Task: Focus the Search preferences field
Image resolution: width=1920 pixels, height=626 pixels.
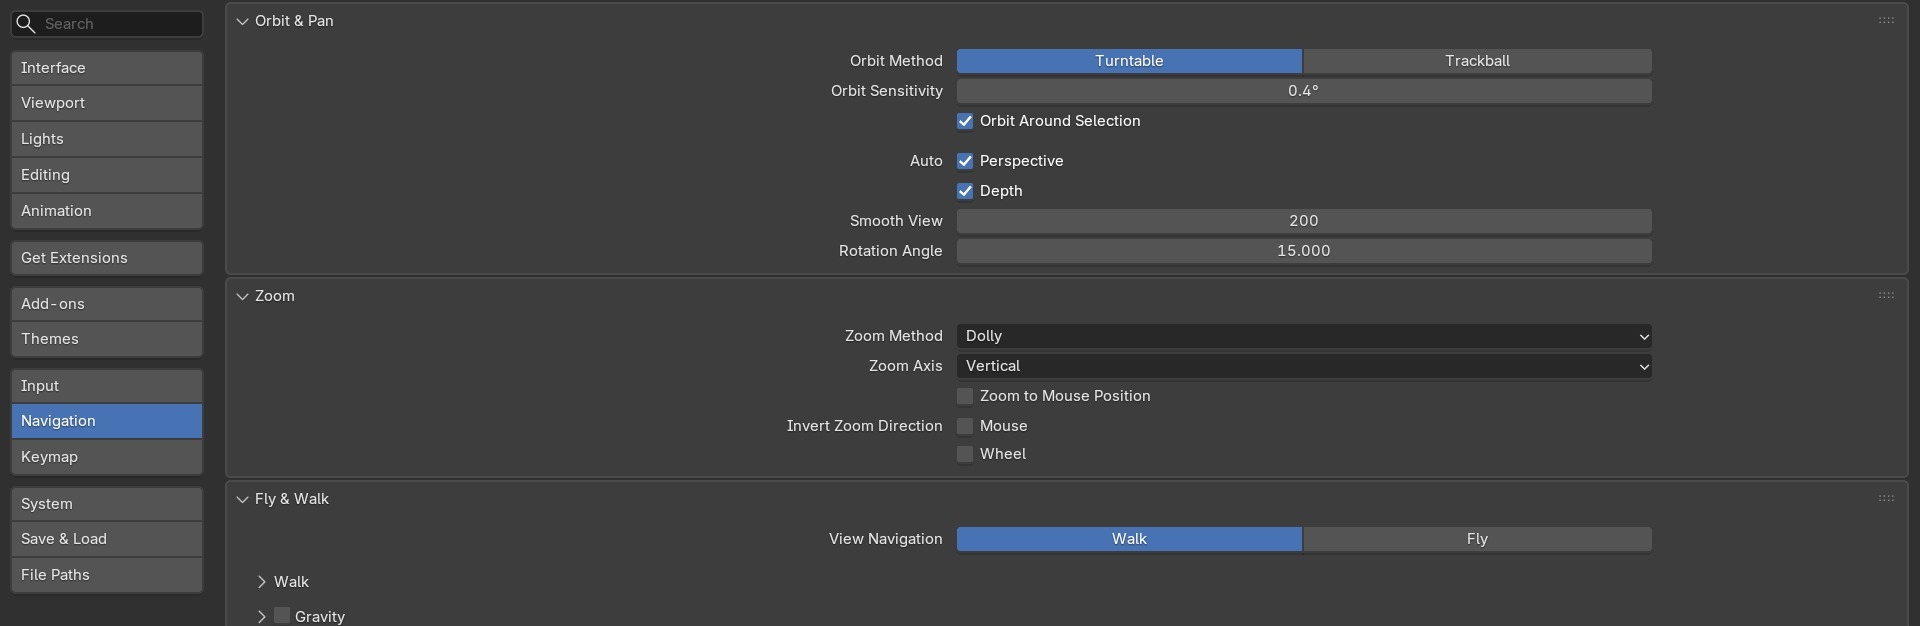Action: coord(107,23)
